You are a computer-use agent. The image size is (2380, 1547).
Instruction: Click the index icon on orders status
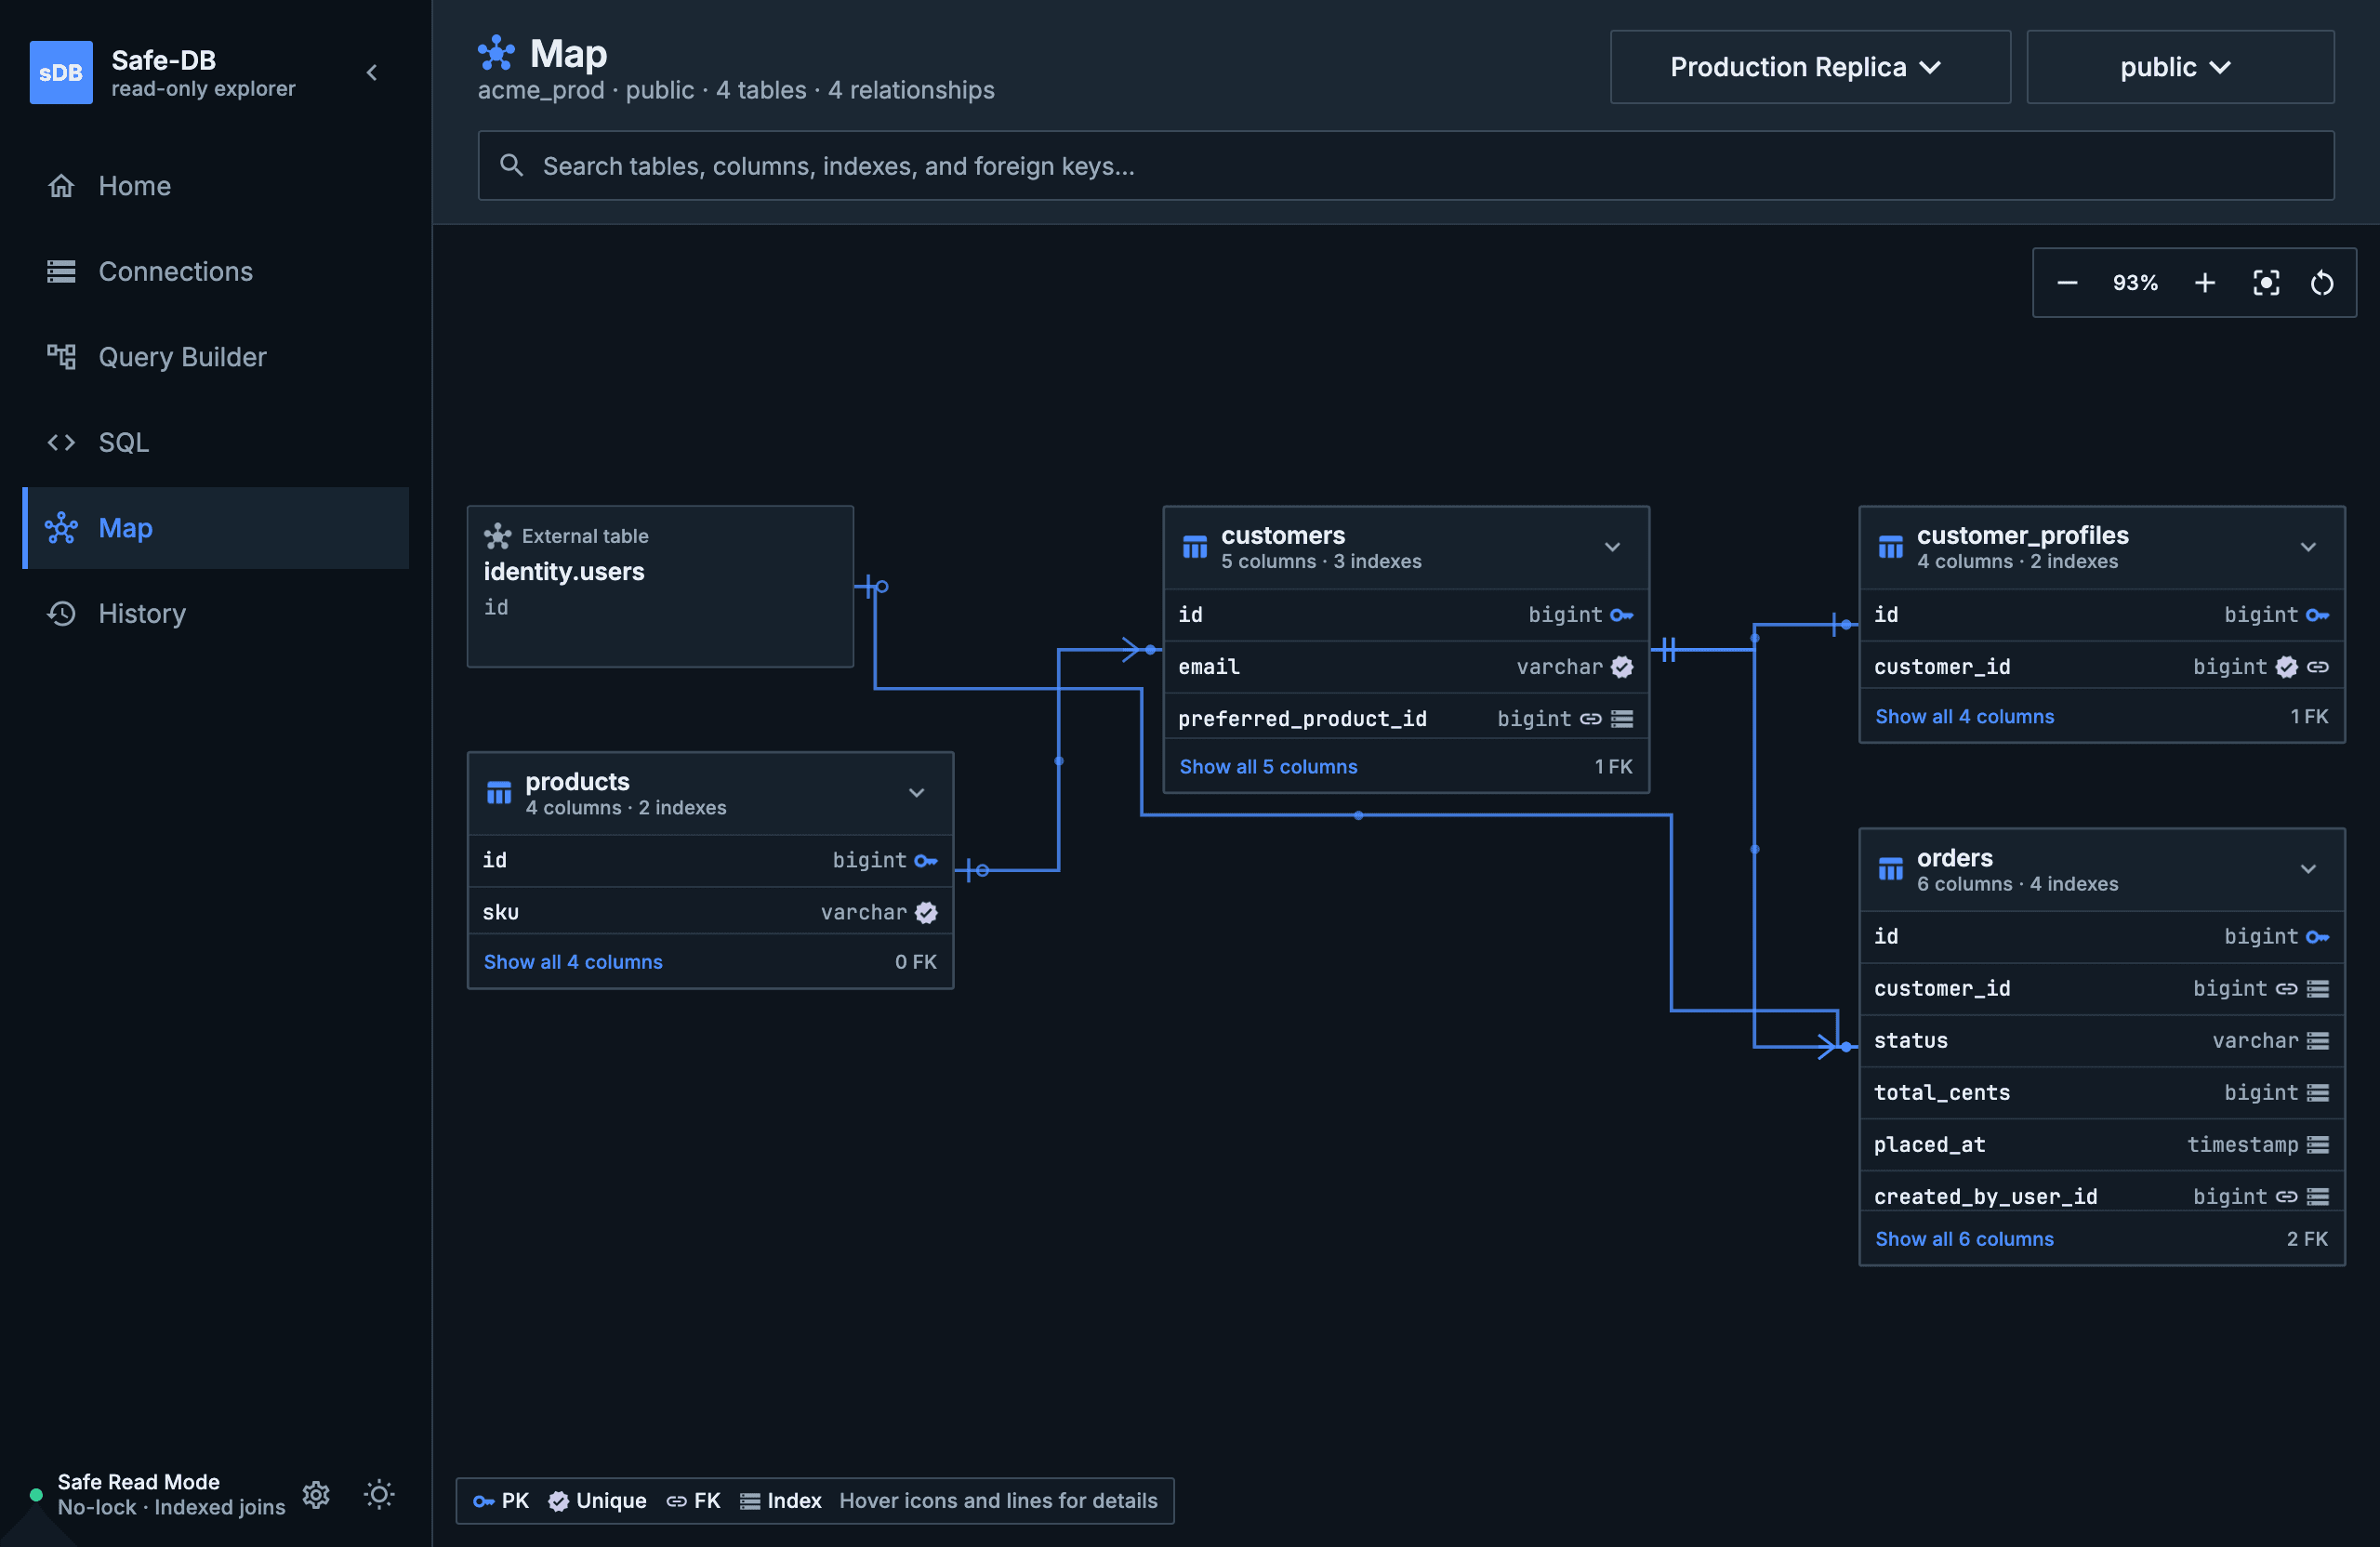[x=2318, y=1041]
